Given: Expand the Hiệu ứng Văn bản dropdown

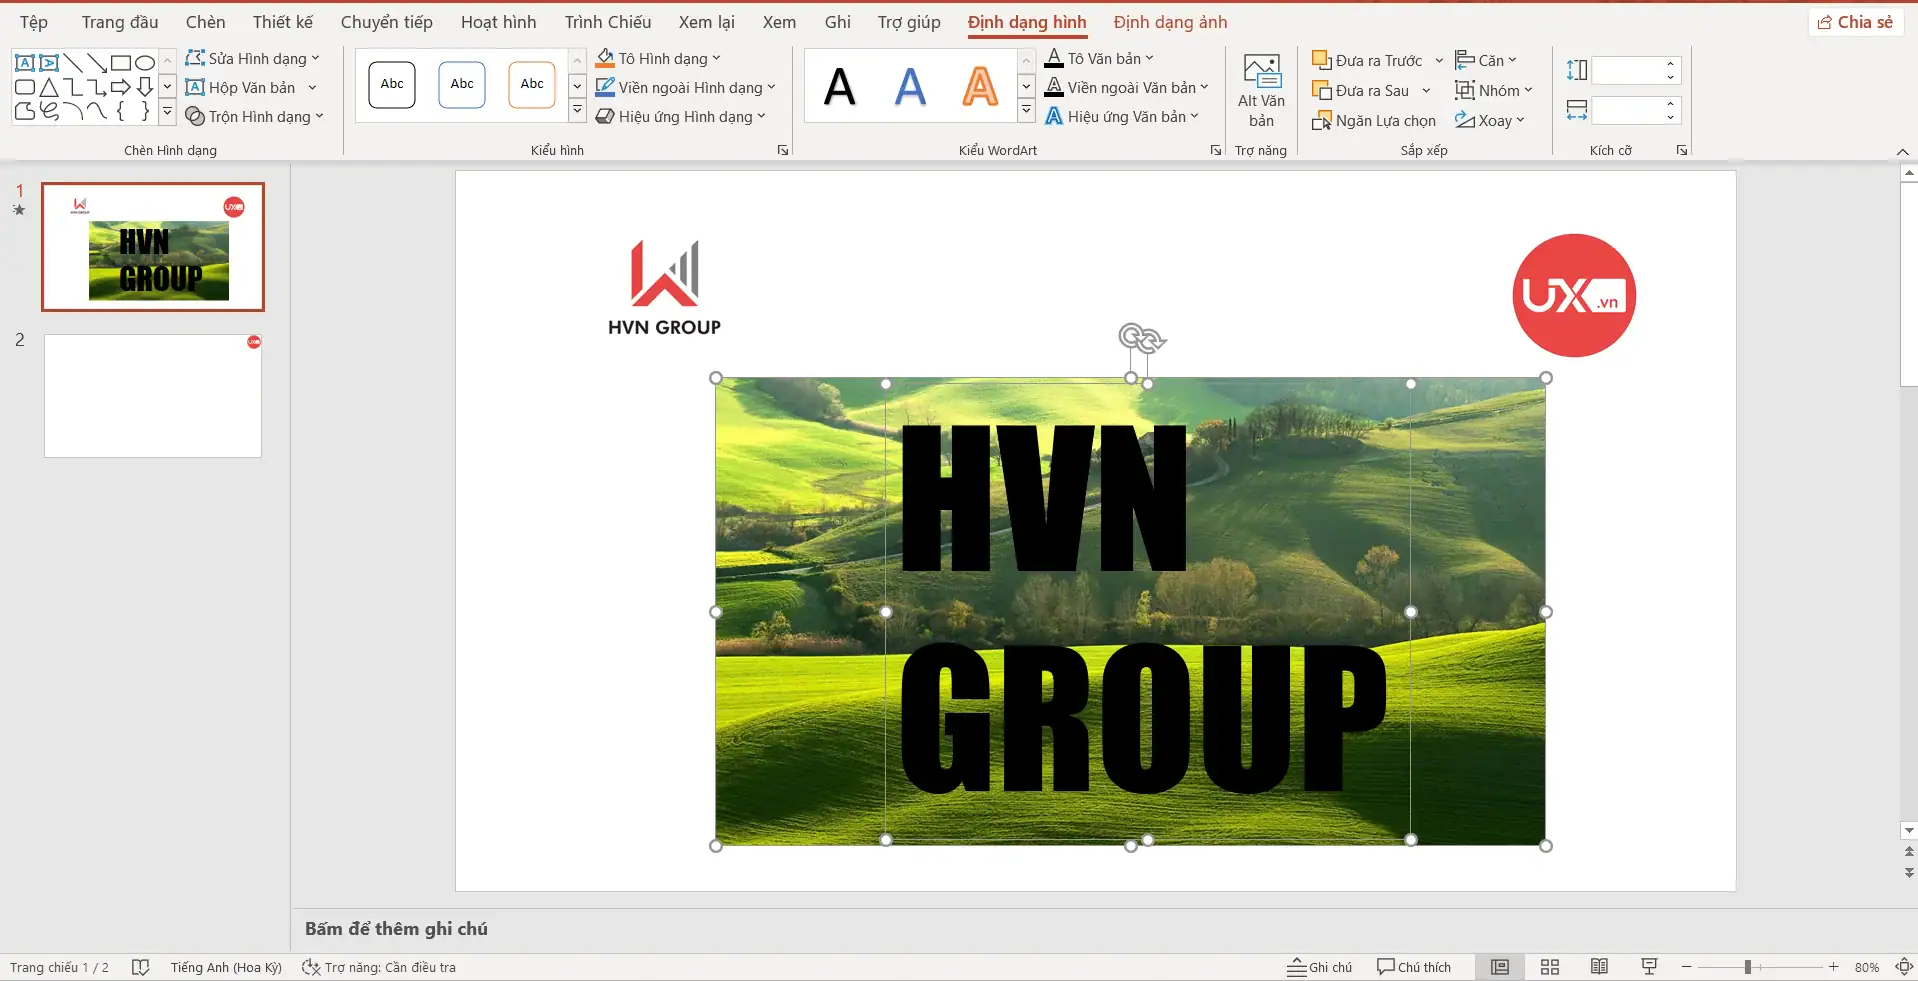Looking at the screenshot, I should (x=1194, y=117).
